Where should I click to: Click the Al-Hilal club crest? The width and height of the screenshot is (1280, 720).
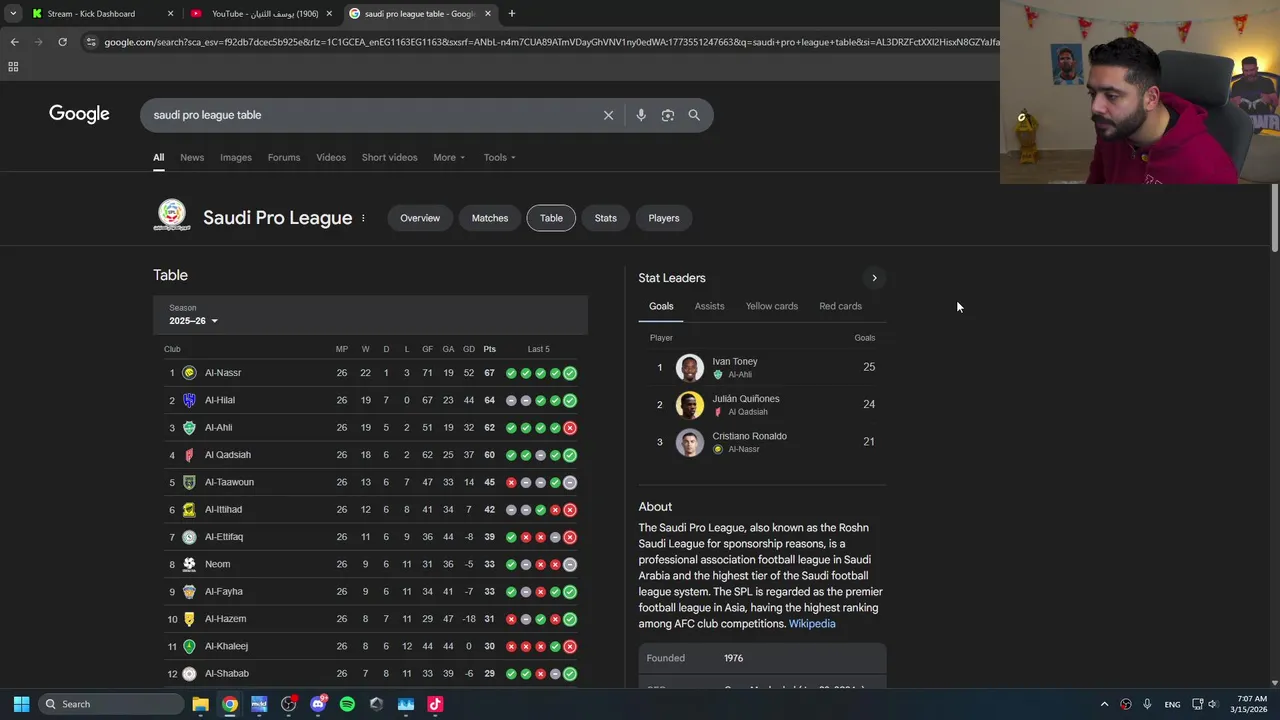[x=189, y=400]
